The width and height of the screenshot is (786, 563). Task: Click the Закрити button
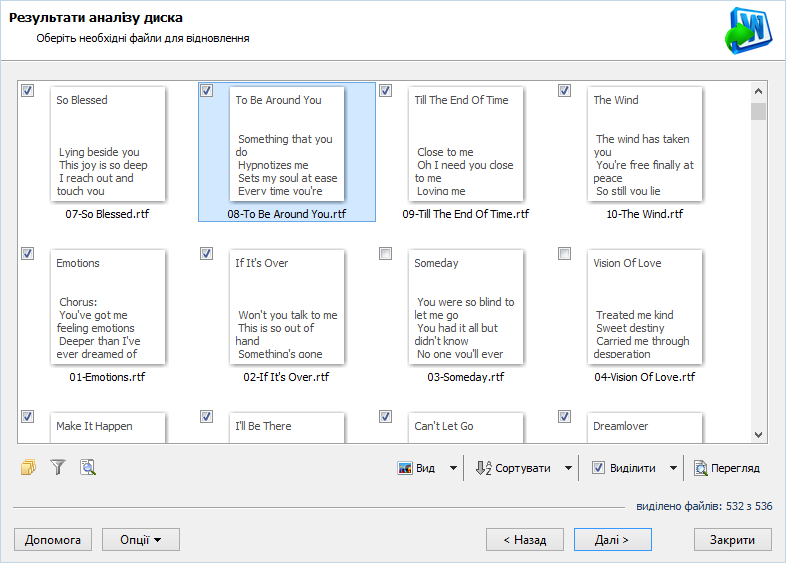pyautogui.click(x=732, y=540)
